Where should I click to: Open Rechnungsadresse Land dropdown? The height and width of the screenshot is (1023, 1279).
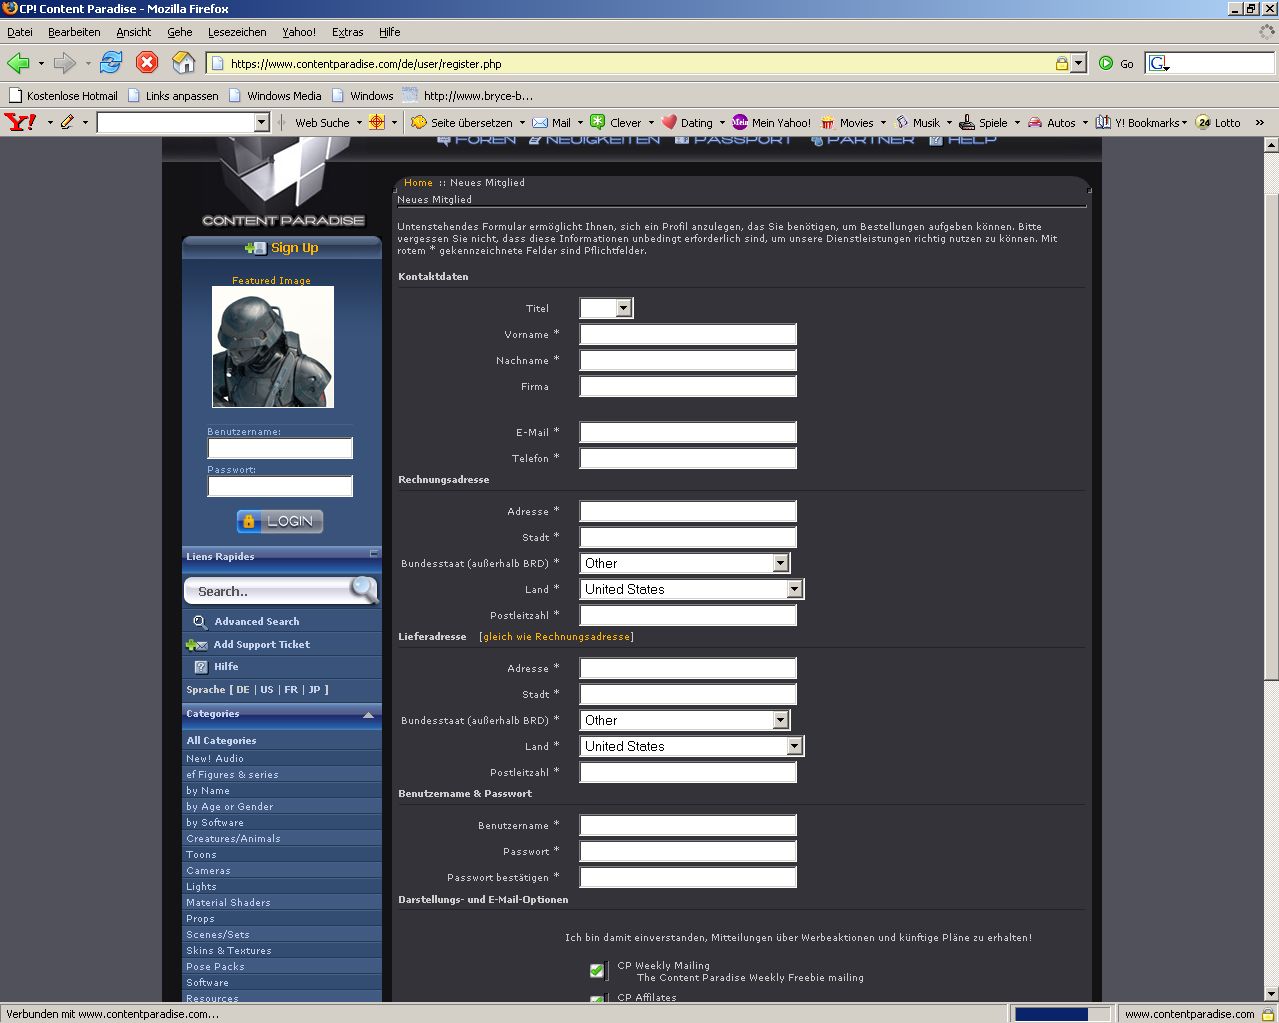coord(691,589)
